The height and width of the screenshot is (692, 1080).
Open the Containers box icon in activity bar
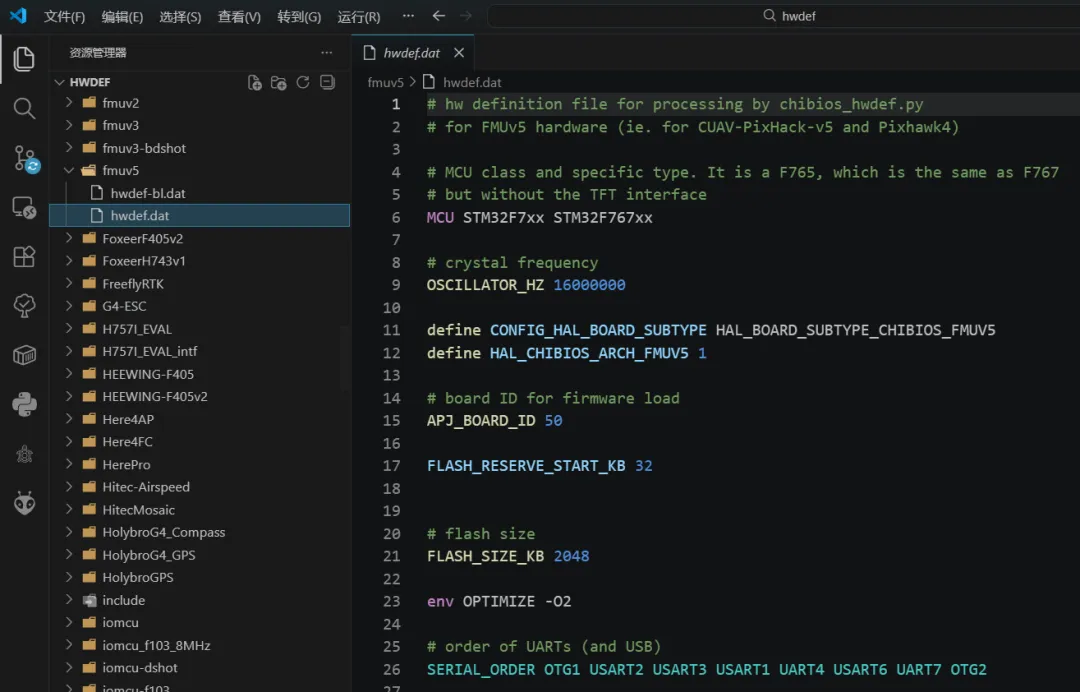point(24,355)
